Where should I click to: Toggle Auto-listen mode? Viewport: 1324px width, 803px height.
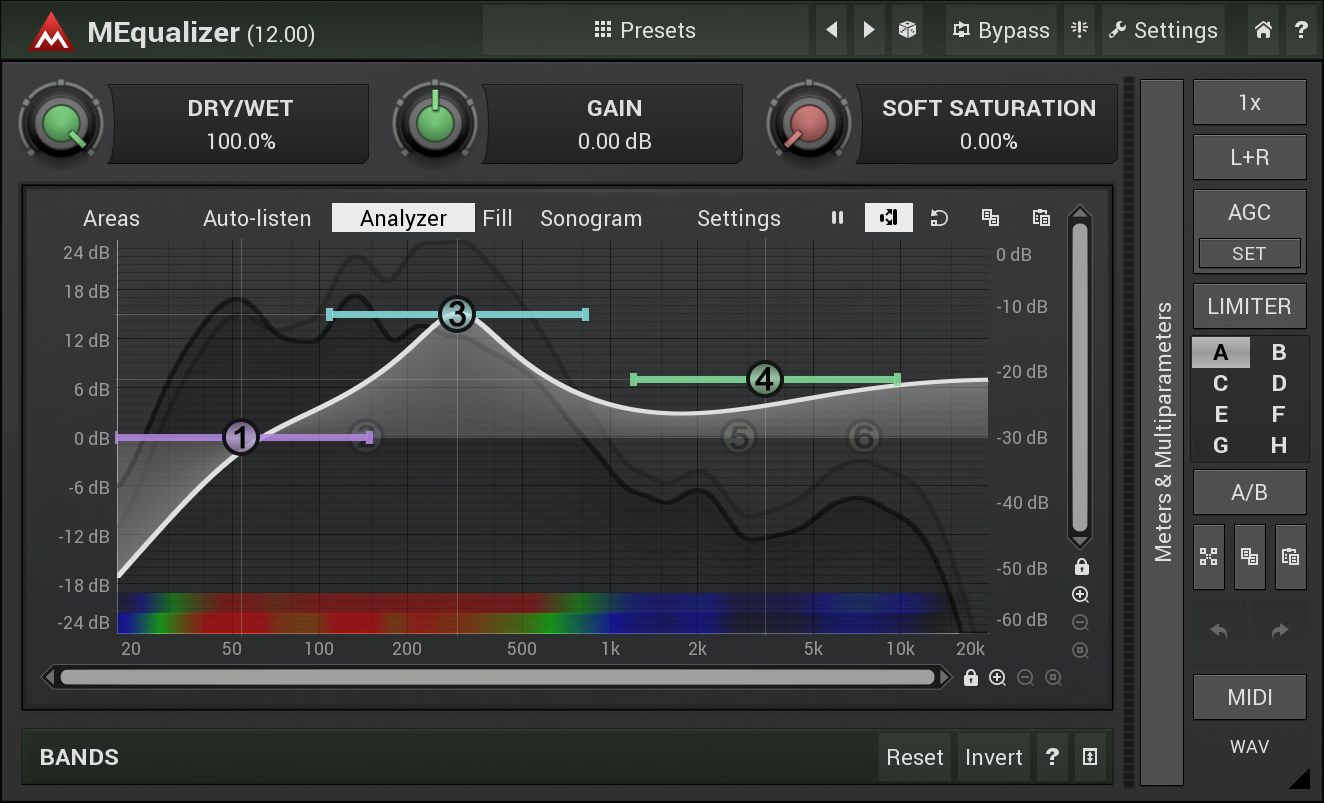tap(257, 218)
